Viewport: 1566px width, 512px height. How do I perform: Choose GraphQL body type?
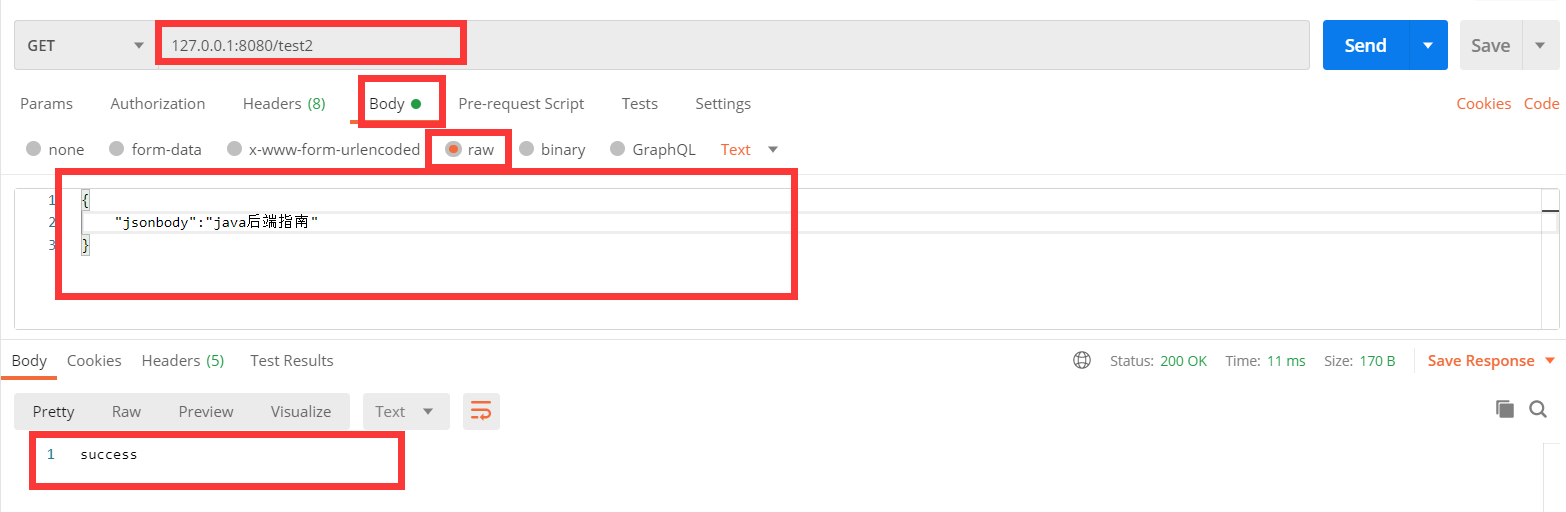(x=653, y=149)
